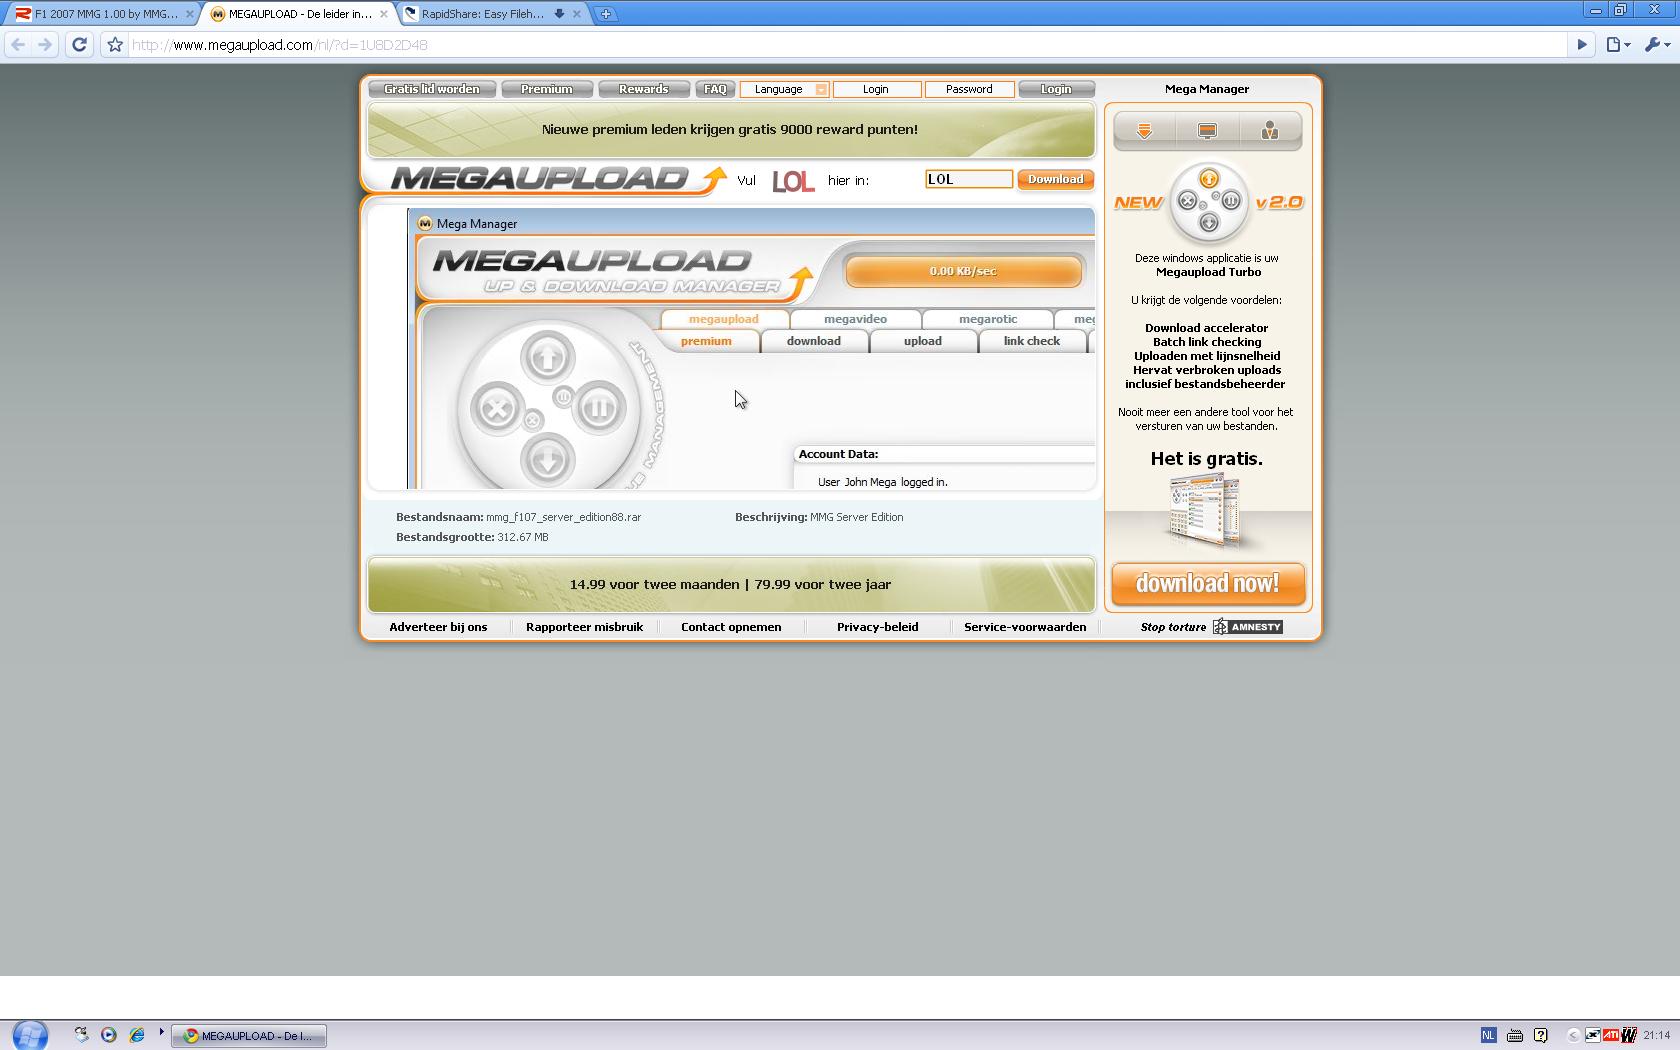
Task: Click the Go arrow beside the address bar
Action: [x=1582, y=44]
